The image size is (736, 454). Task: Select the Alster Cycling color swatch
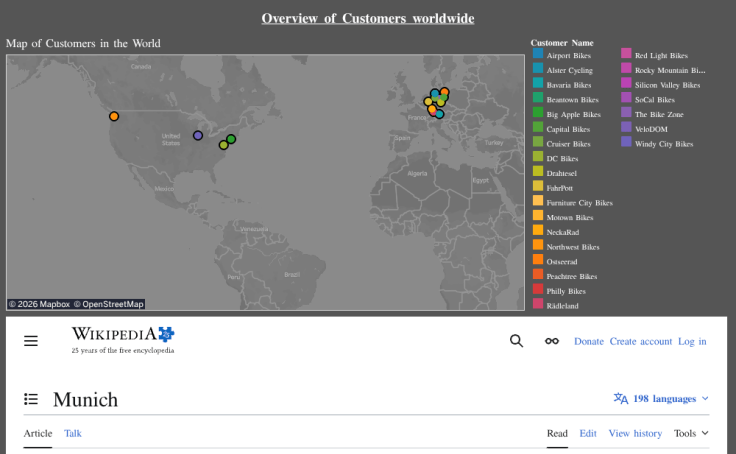click(538, 69)
